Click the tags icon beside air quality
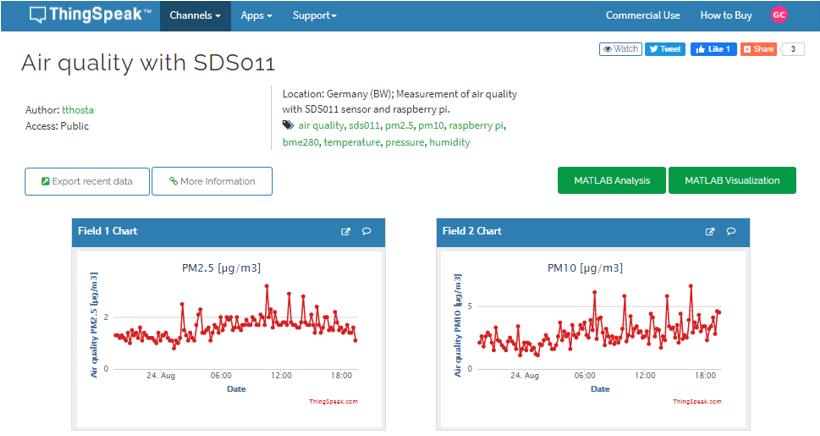820x436 pixels. coord(288,125)
